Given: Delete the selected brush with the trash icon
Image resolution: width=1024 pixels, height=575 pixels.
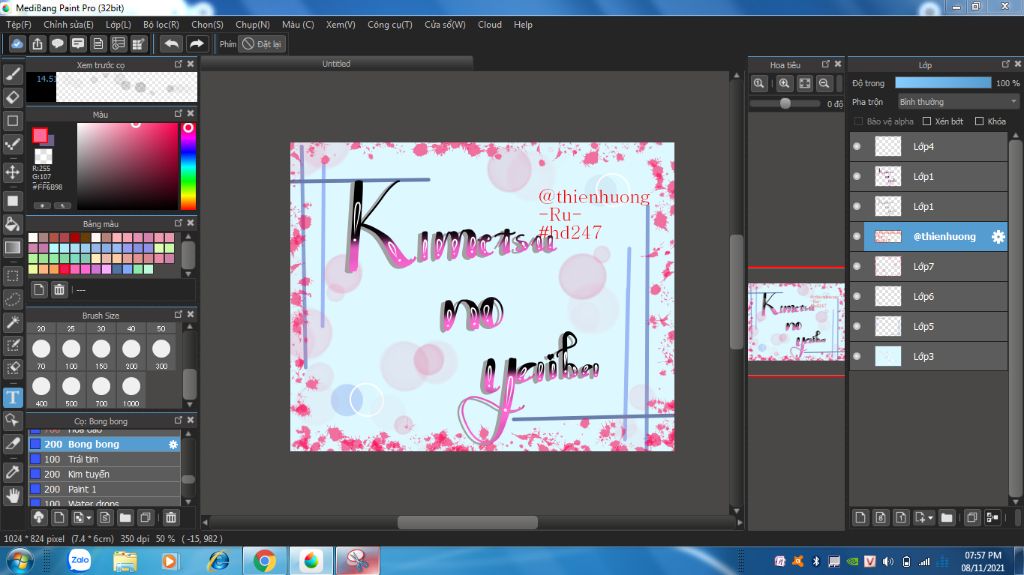Looking at the screenshot, I should point(170,518).
